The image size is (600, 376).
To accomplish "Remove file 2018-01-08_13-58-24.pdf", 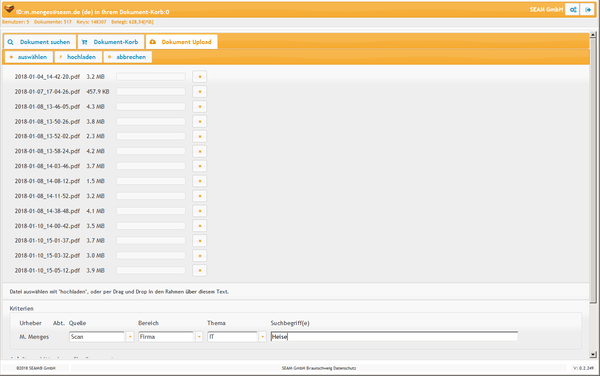I will tap(199, 151).
